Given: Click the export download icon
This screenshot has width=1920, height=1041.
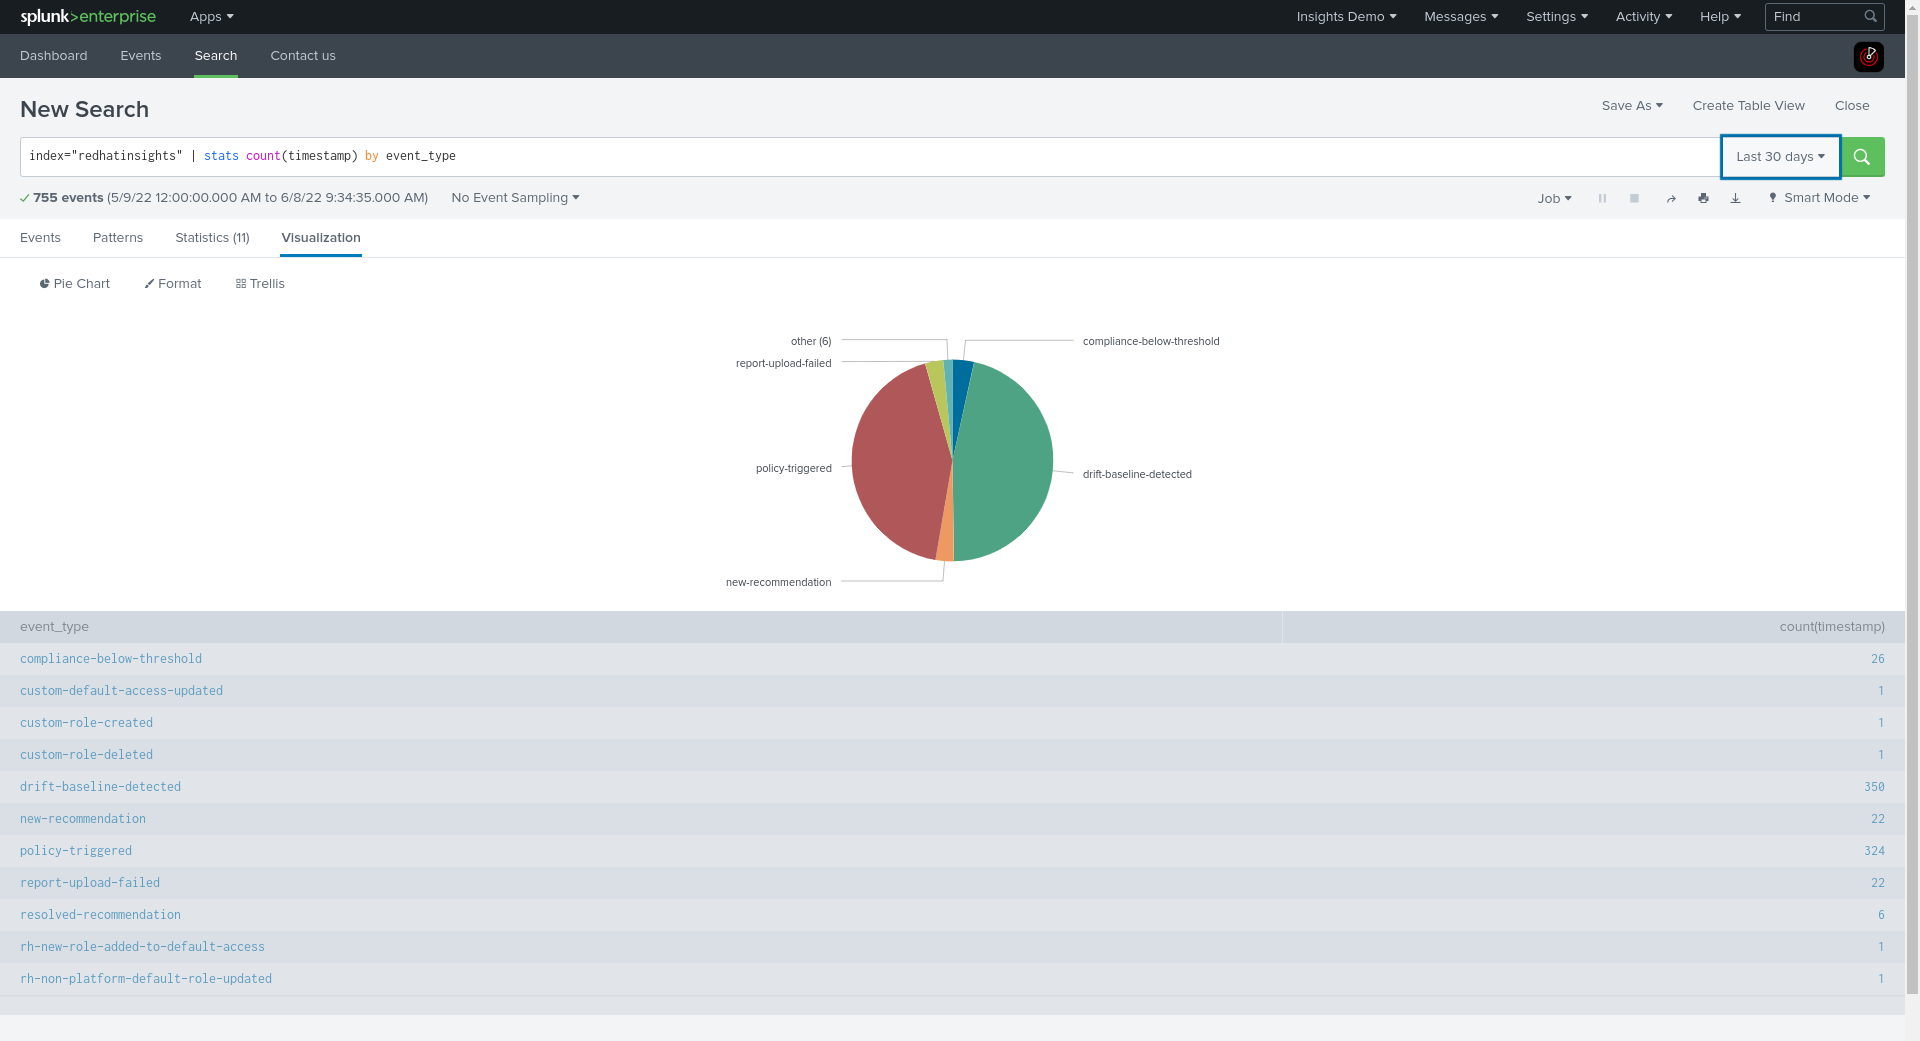Looking at the screenshot, I should [1735, 199].
